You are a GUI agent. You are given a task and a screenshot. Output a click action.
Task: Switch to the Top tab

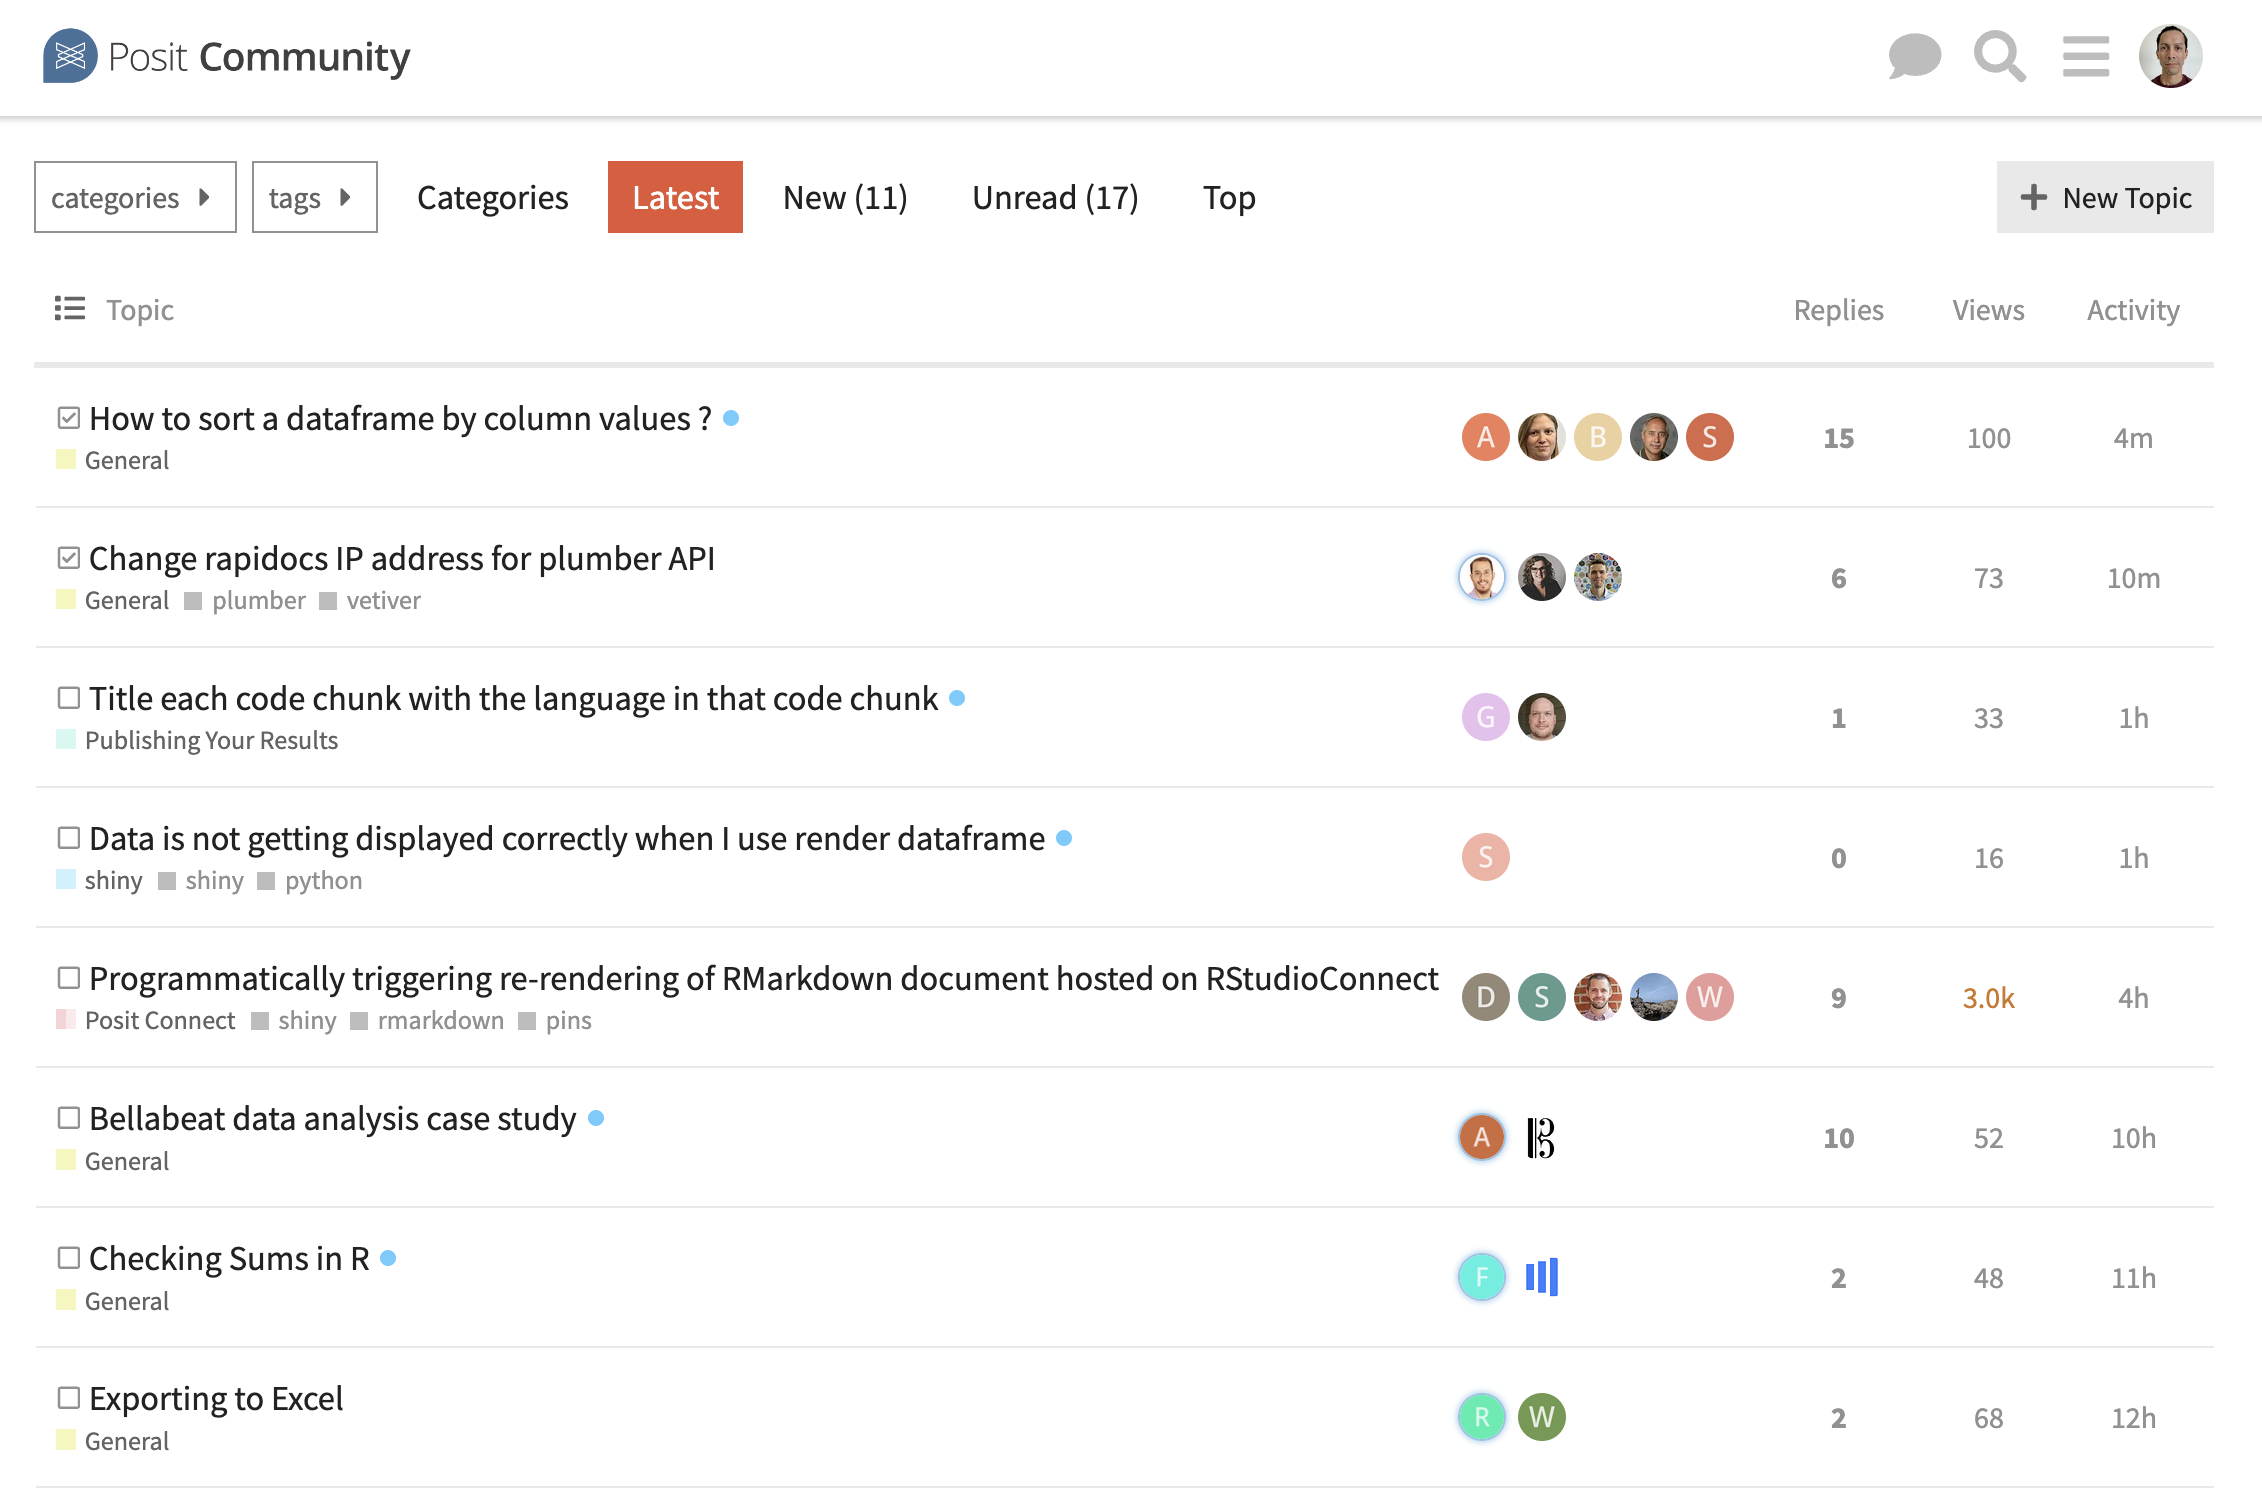(1228, 197)
